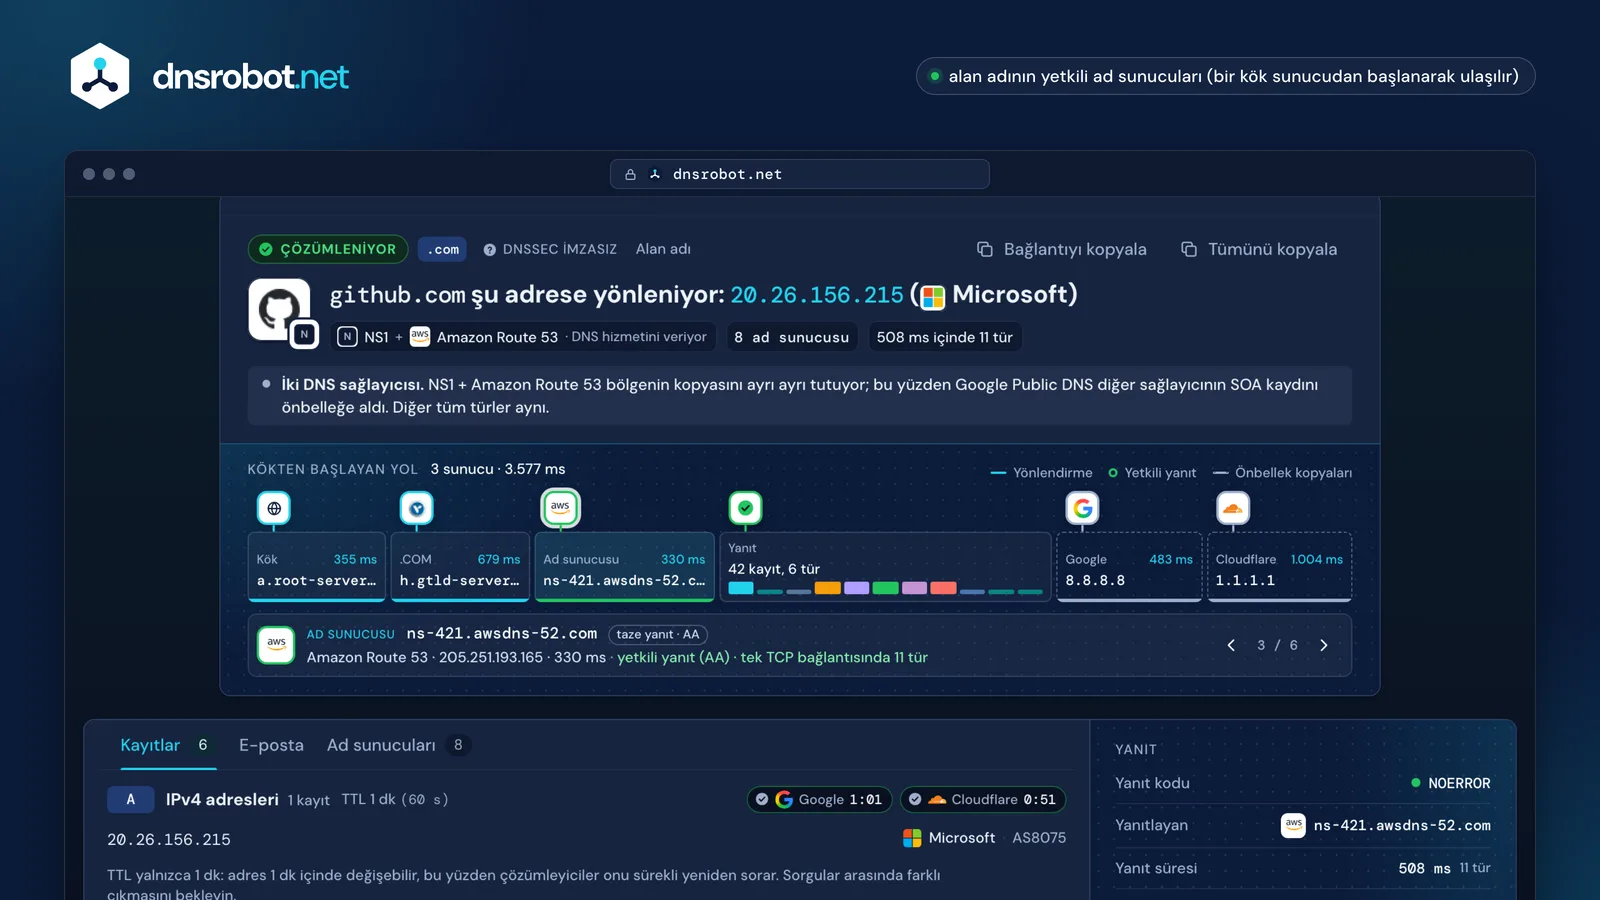This screenshot has height=900, width=1600.
Task: Click the copy icon beside Bağlantıyı kopyala
Action: pos(985,249)
